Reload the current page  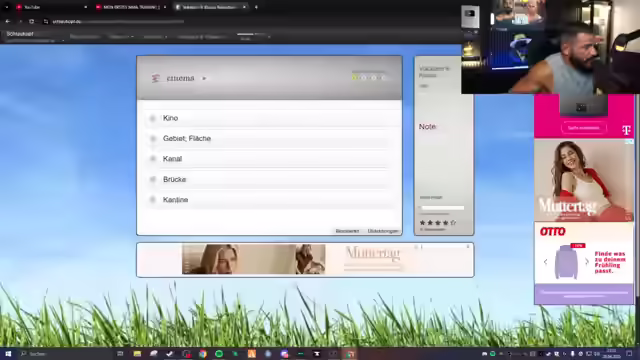(x=31, y=21)
